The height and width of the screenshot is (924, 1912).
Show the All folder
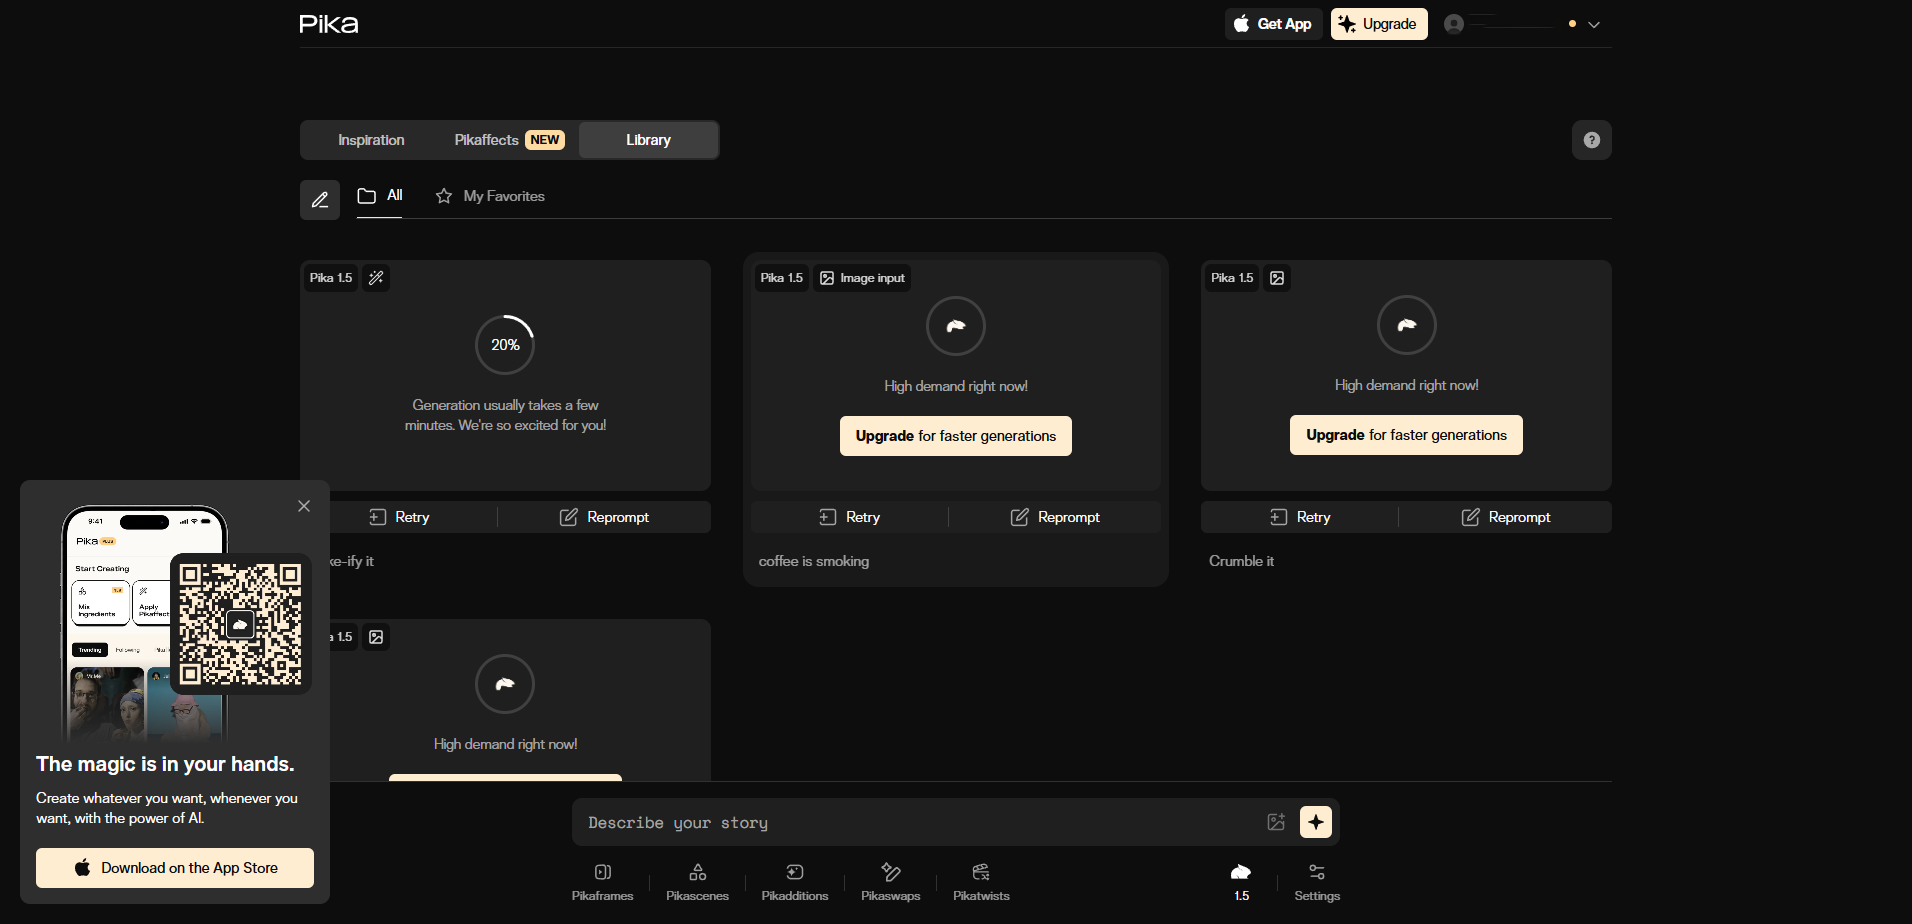coord(380,196)
